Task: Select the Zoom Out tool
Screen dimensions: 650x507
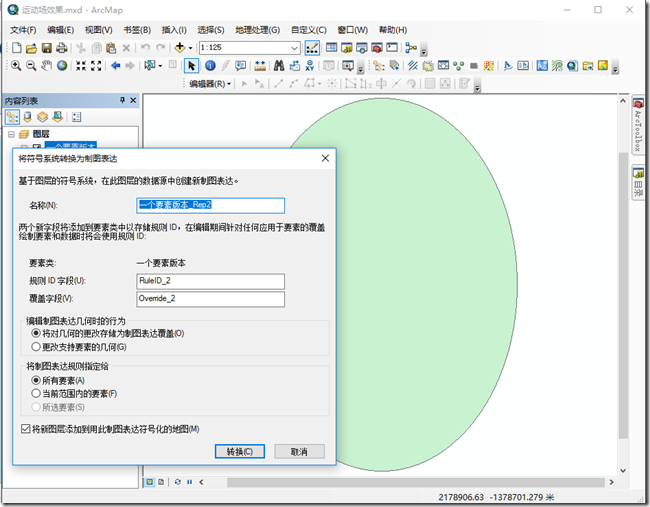Action: click(31, 65)
